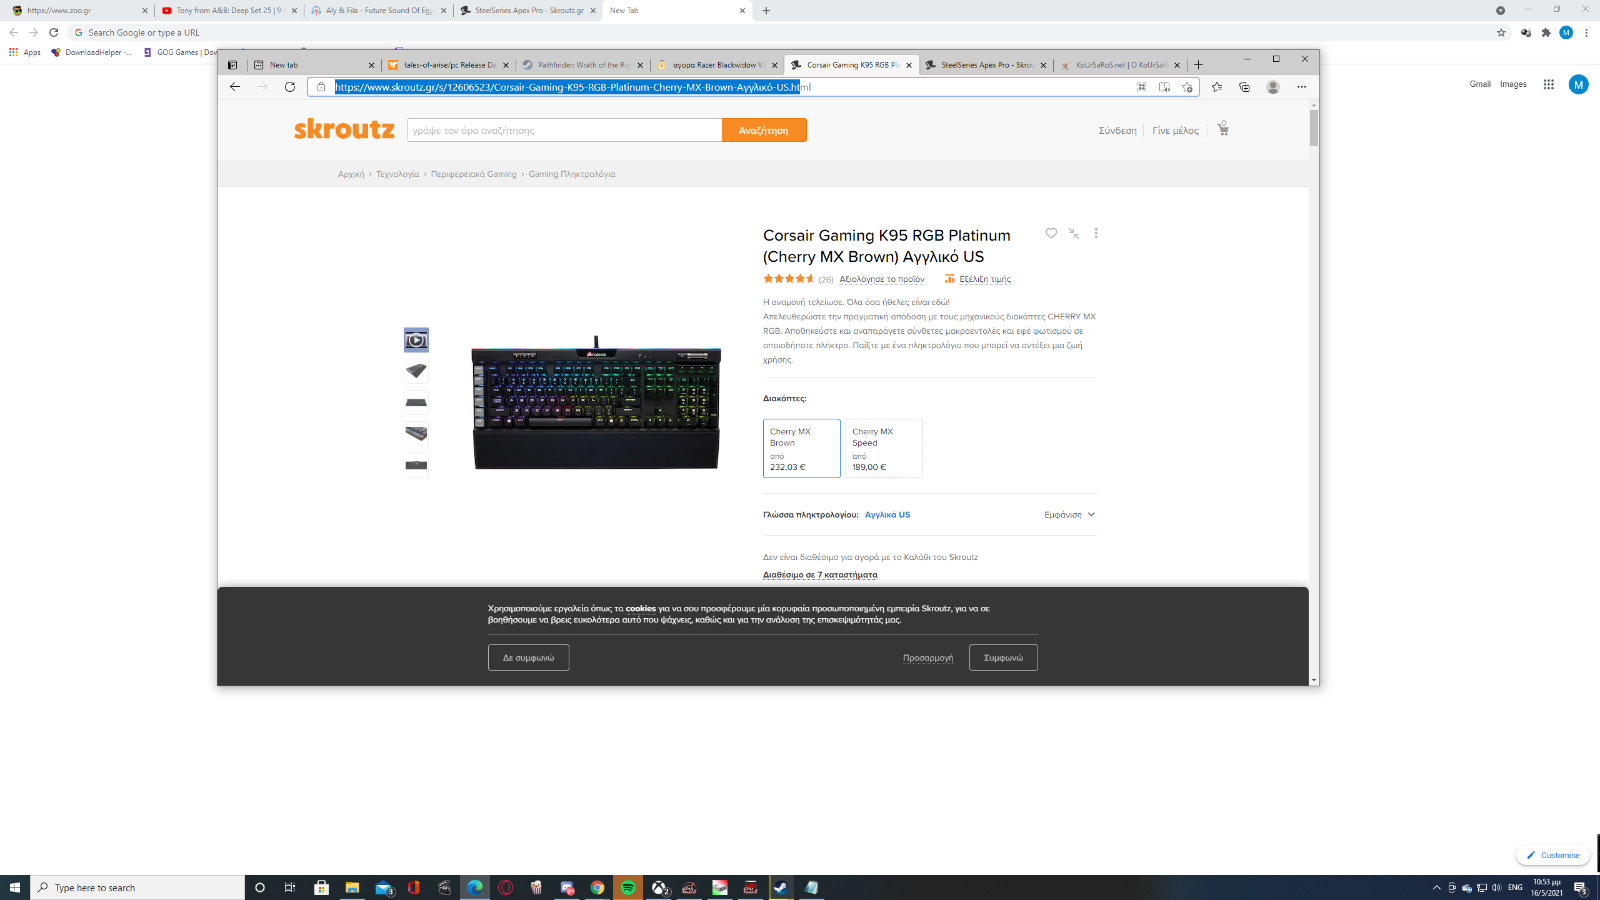Reload page in Chrome window

tap(54, 32)
